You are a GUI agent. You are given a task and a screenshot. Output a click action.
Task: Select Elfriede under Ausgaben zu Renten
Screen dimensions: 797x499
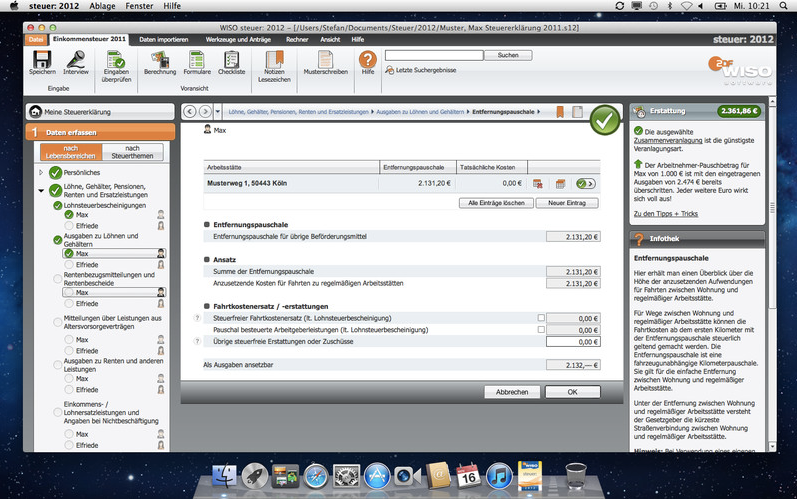point(87,390)
